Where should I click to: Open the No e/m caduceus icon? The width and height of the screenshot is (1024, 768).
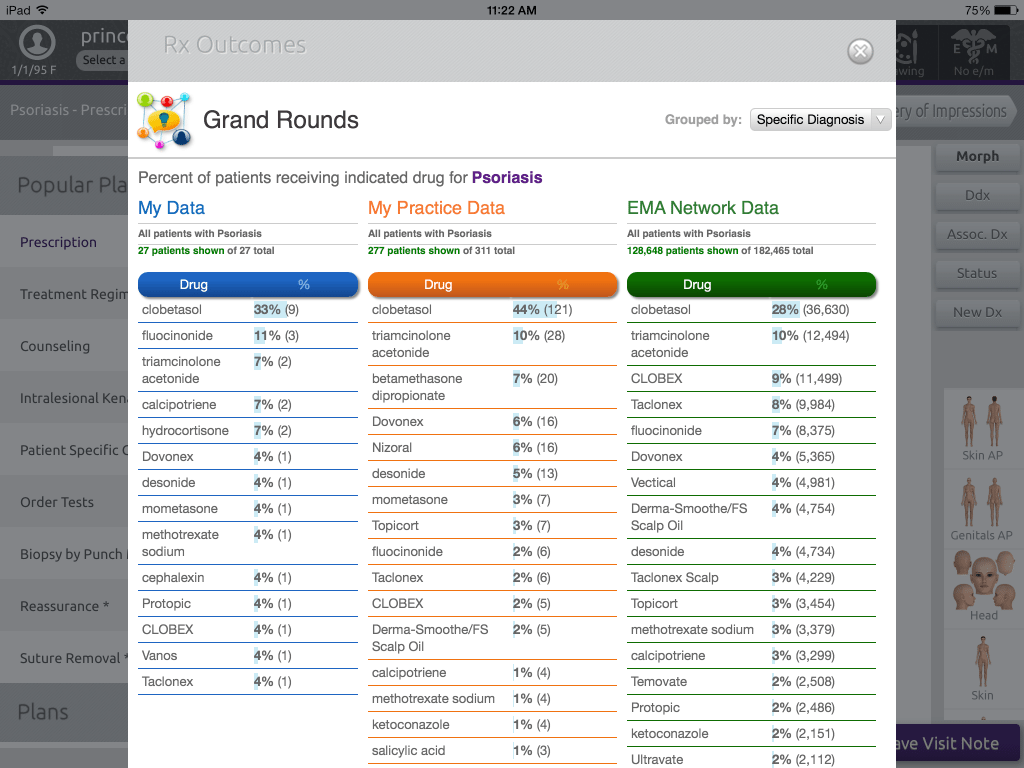point(974,52)
